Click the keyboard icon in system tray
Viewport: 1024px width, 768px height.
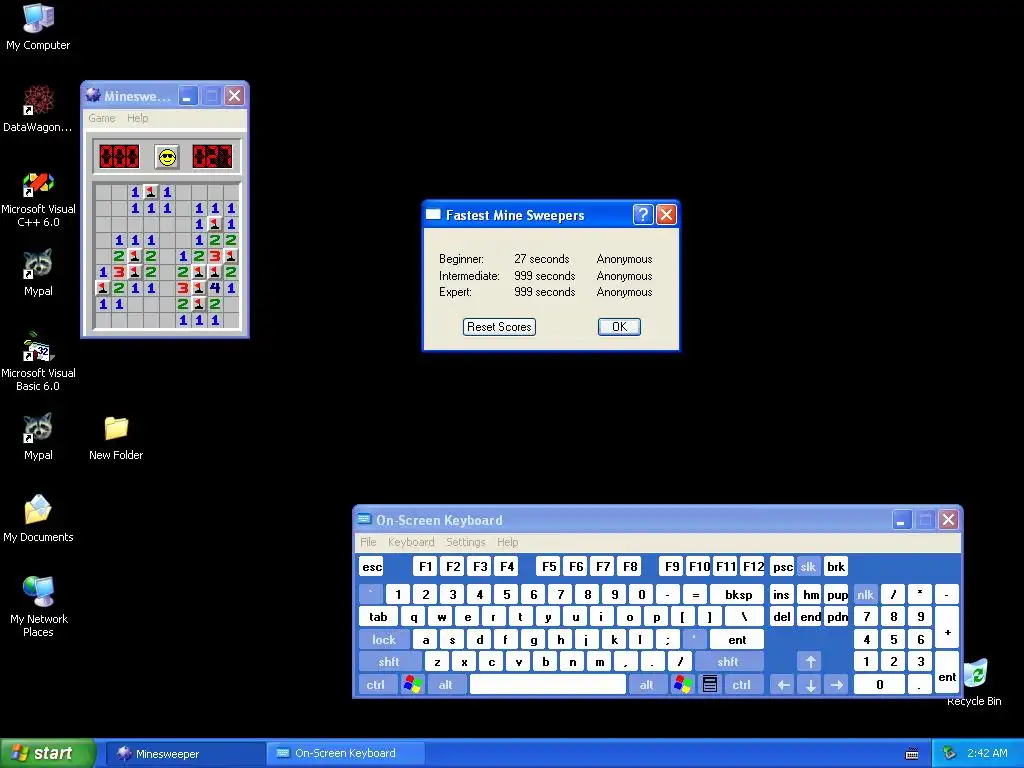point(912,754)
